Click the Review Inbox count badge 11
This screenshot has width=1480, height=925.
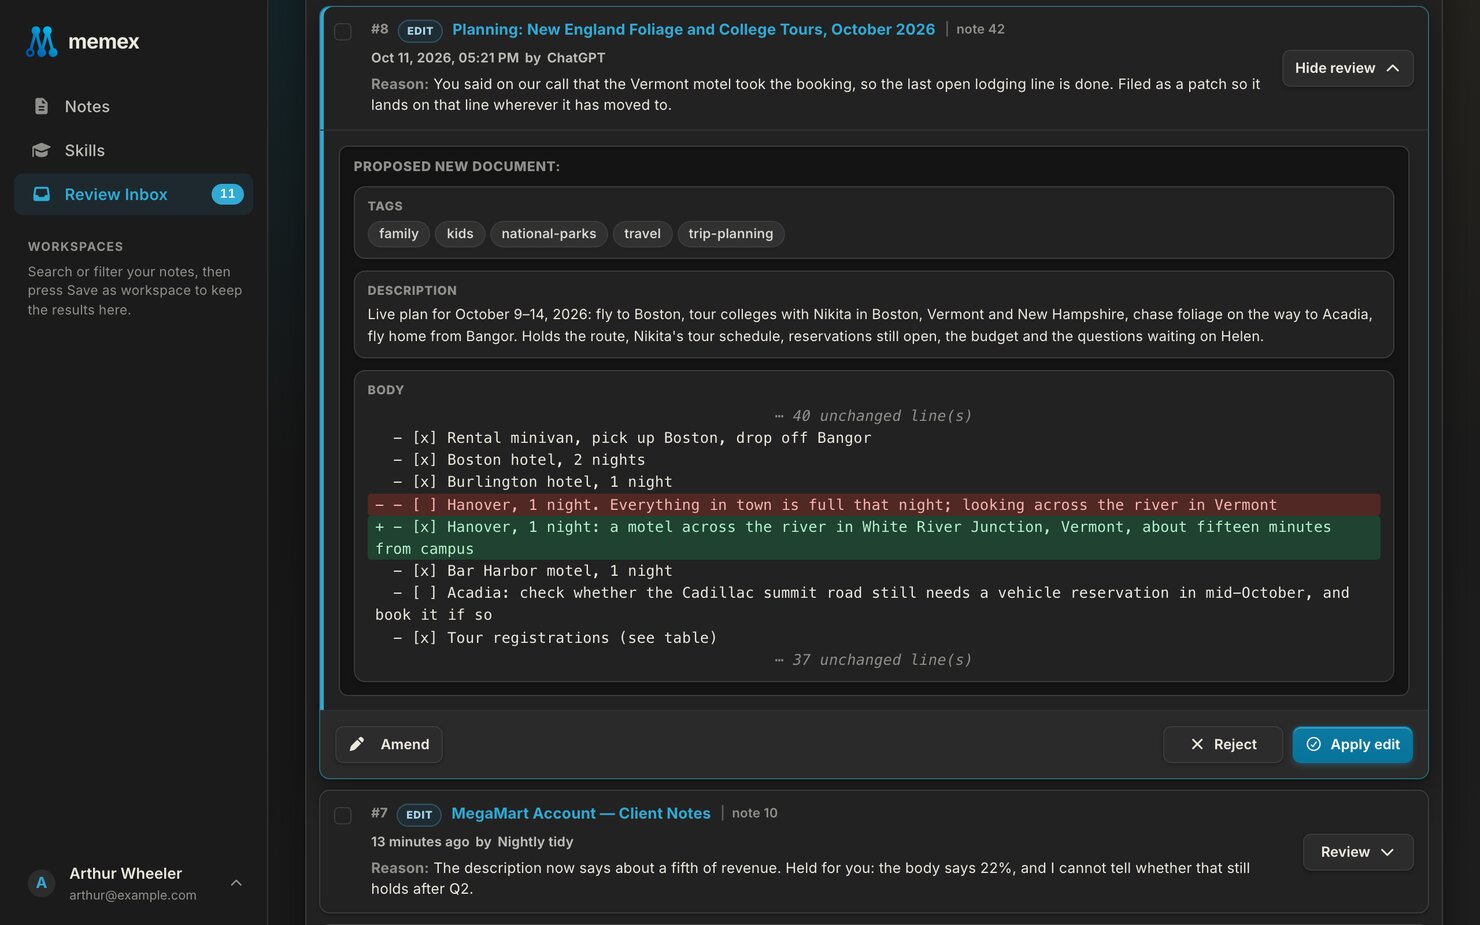point(227,194)
